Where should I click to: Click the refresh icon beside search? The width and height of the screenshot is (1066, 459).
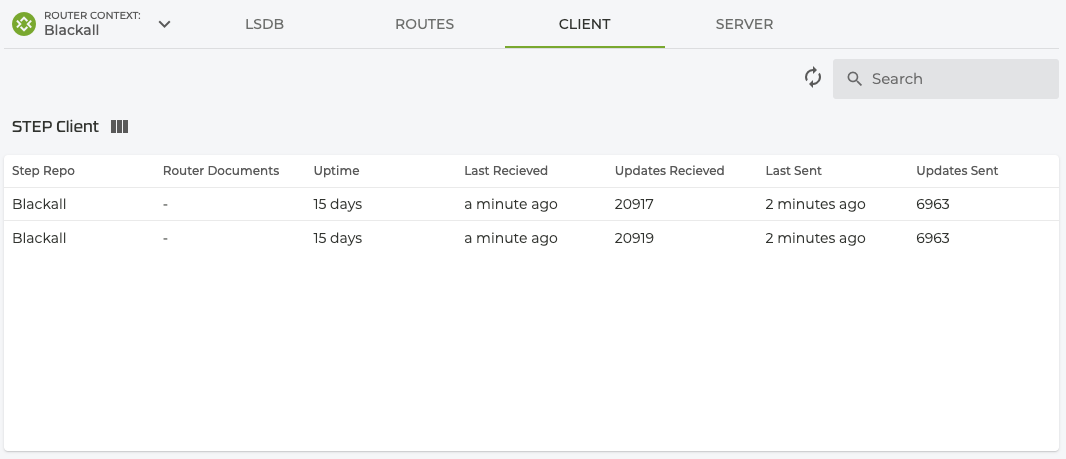[813, 78]
